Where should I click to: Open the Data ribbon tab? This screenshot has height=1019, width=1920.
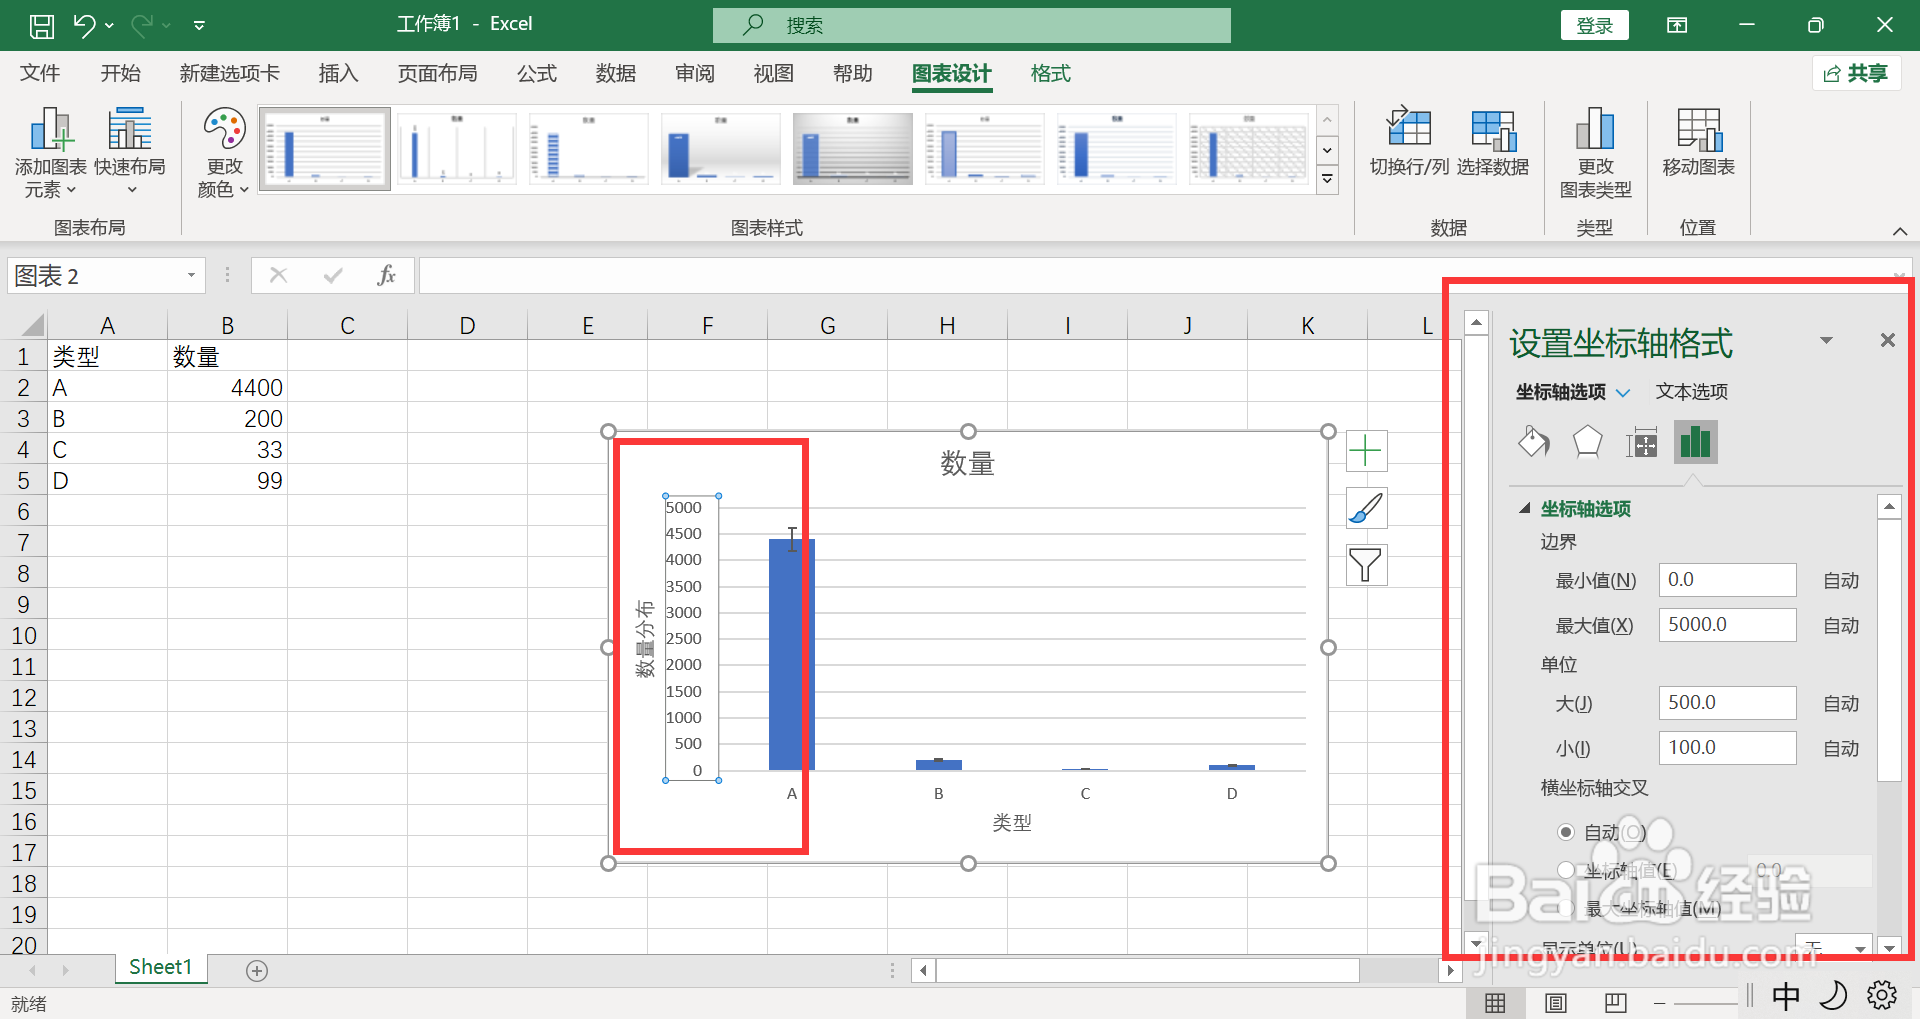(x=615, y=73)
